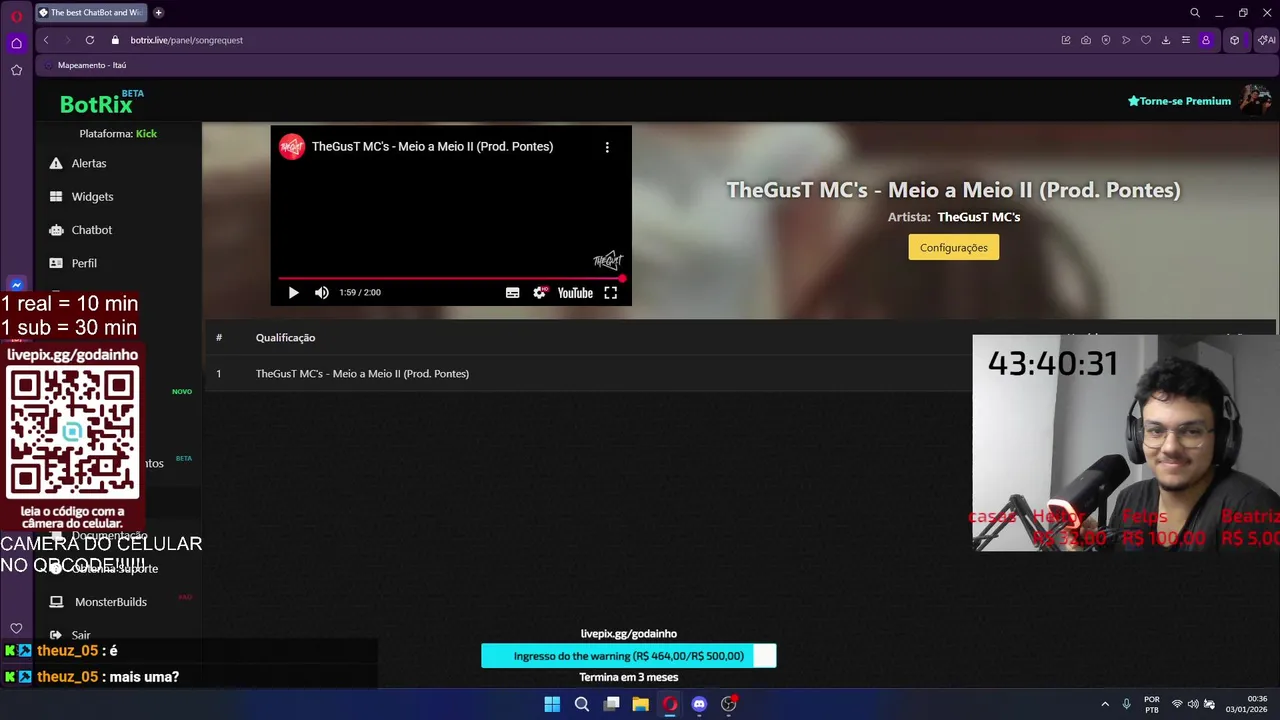Open clock and date panel
Screen dimensions: 1280x720
click(x=1246, y=704)
